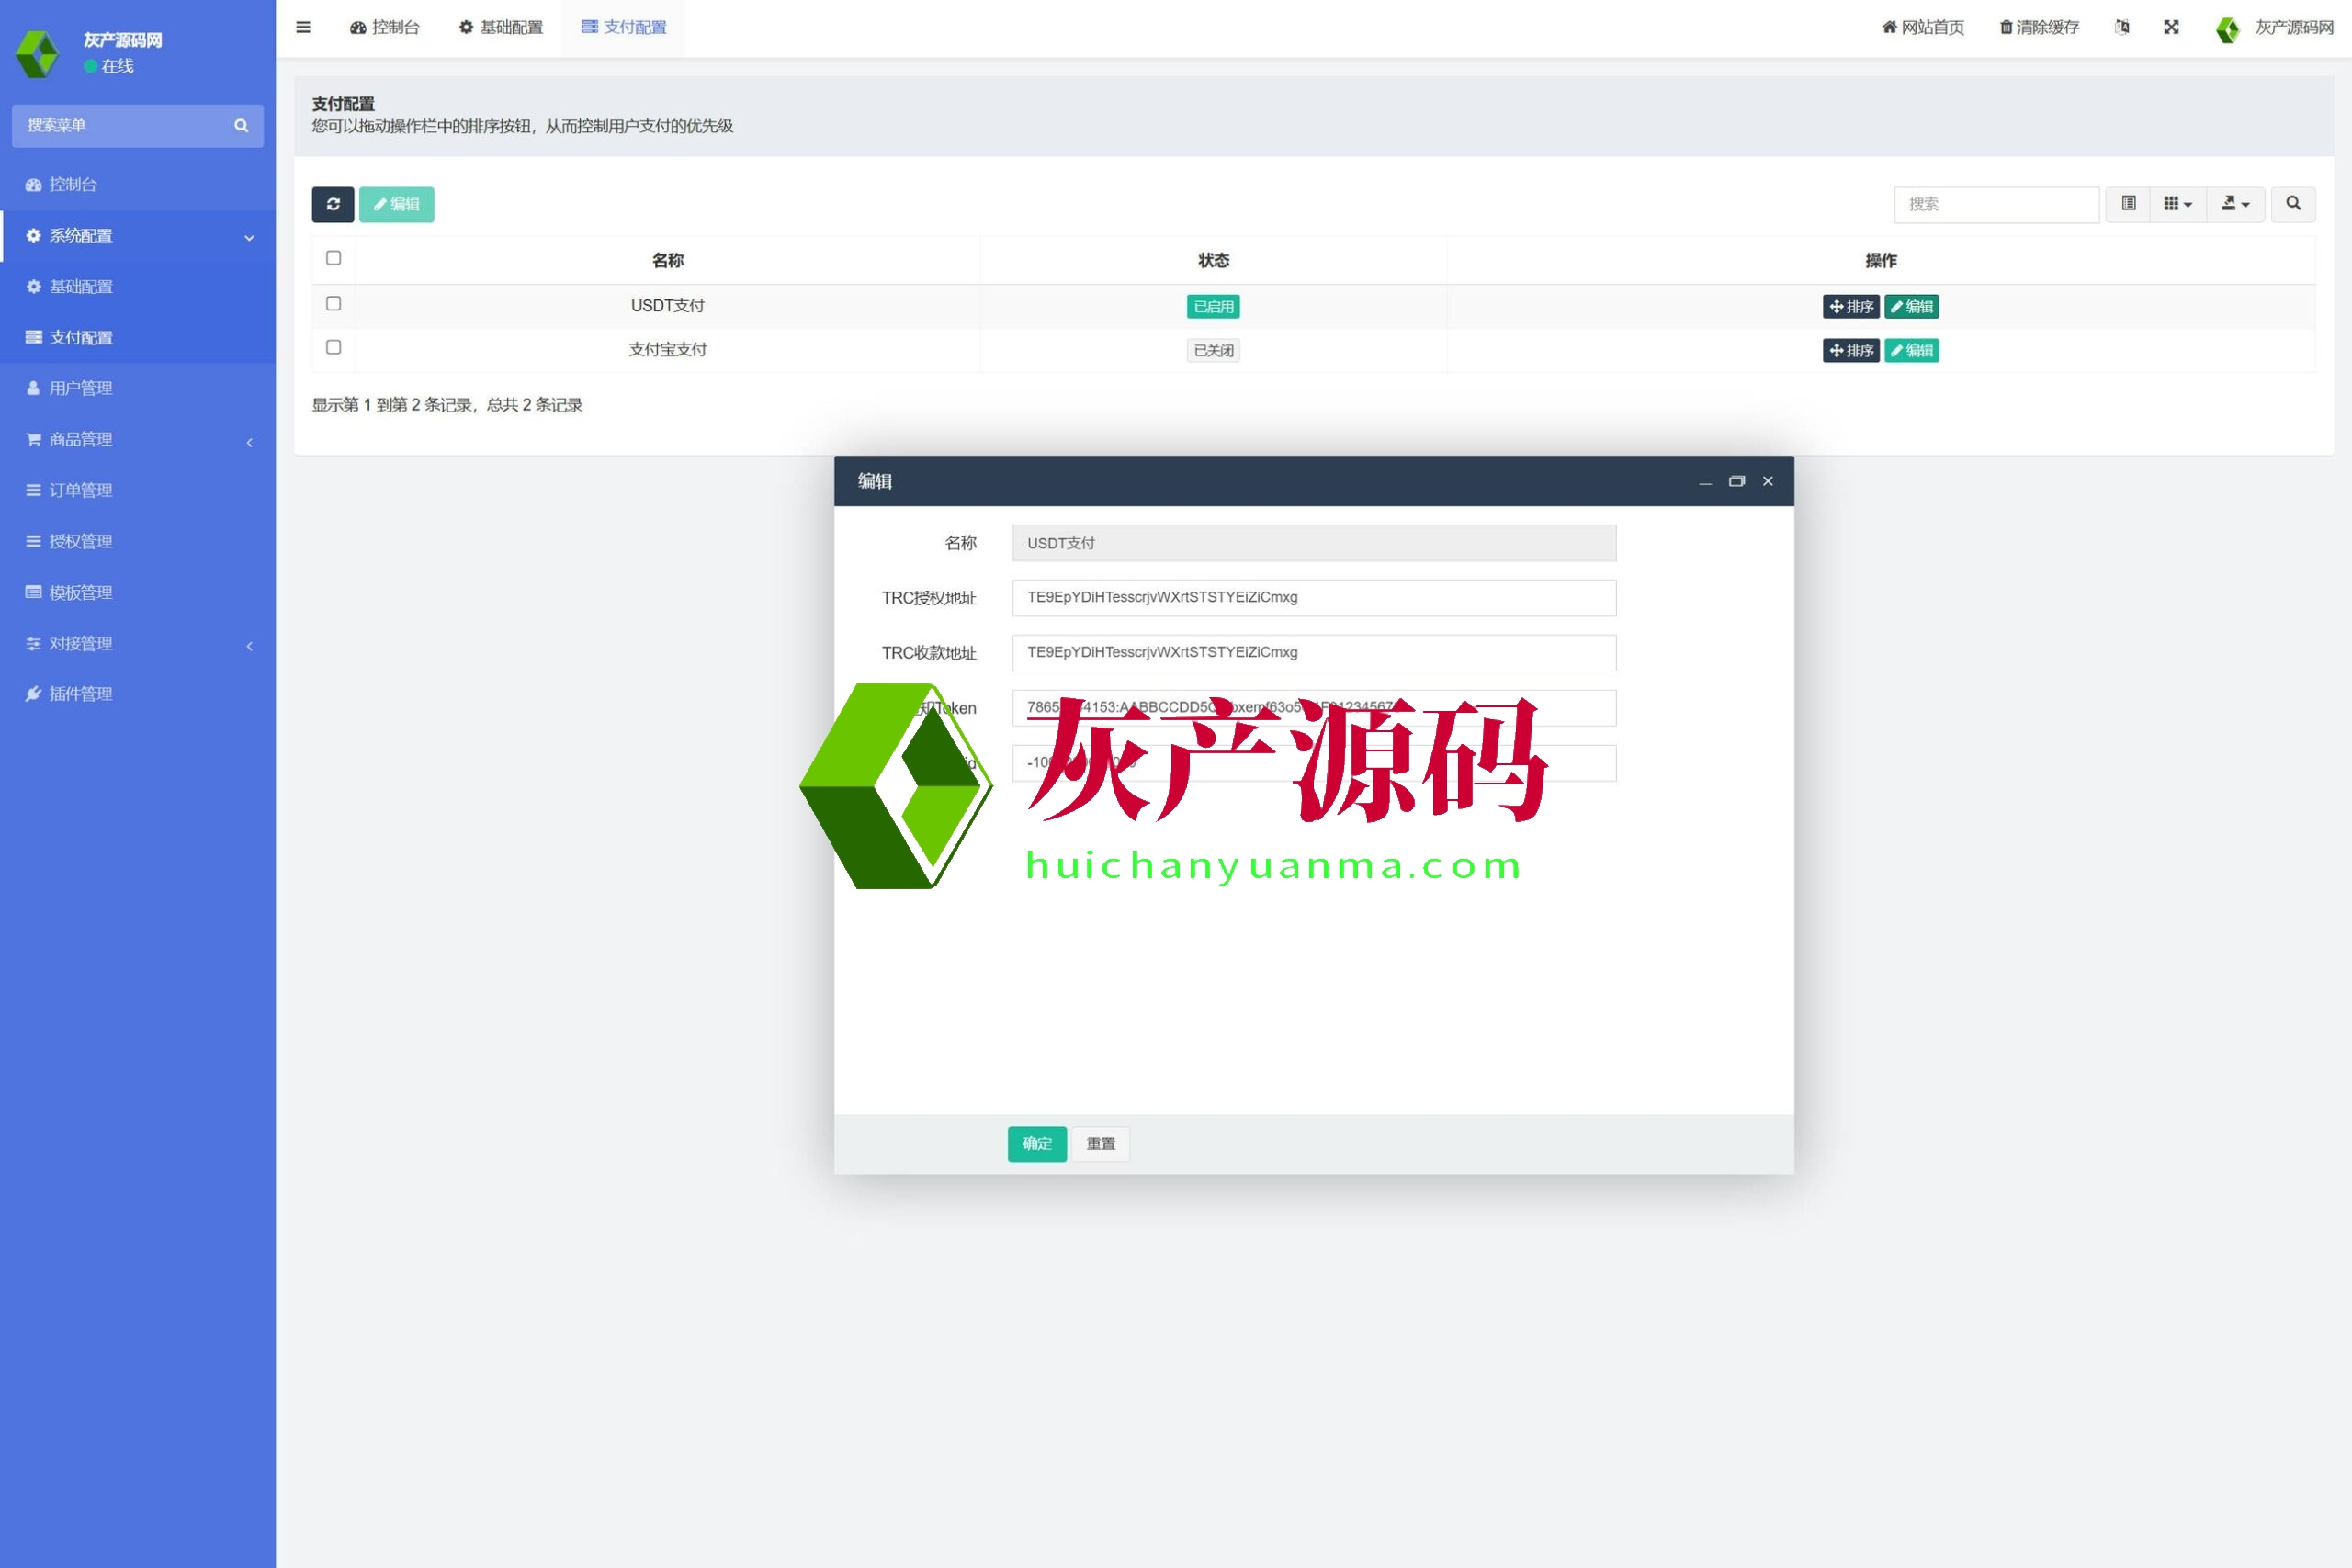Click 排序 drag icon for USDT支付 row
The image size is (2352, 1568).
(x=1850, y=307)
